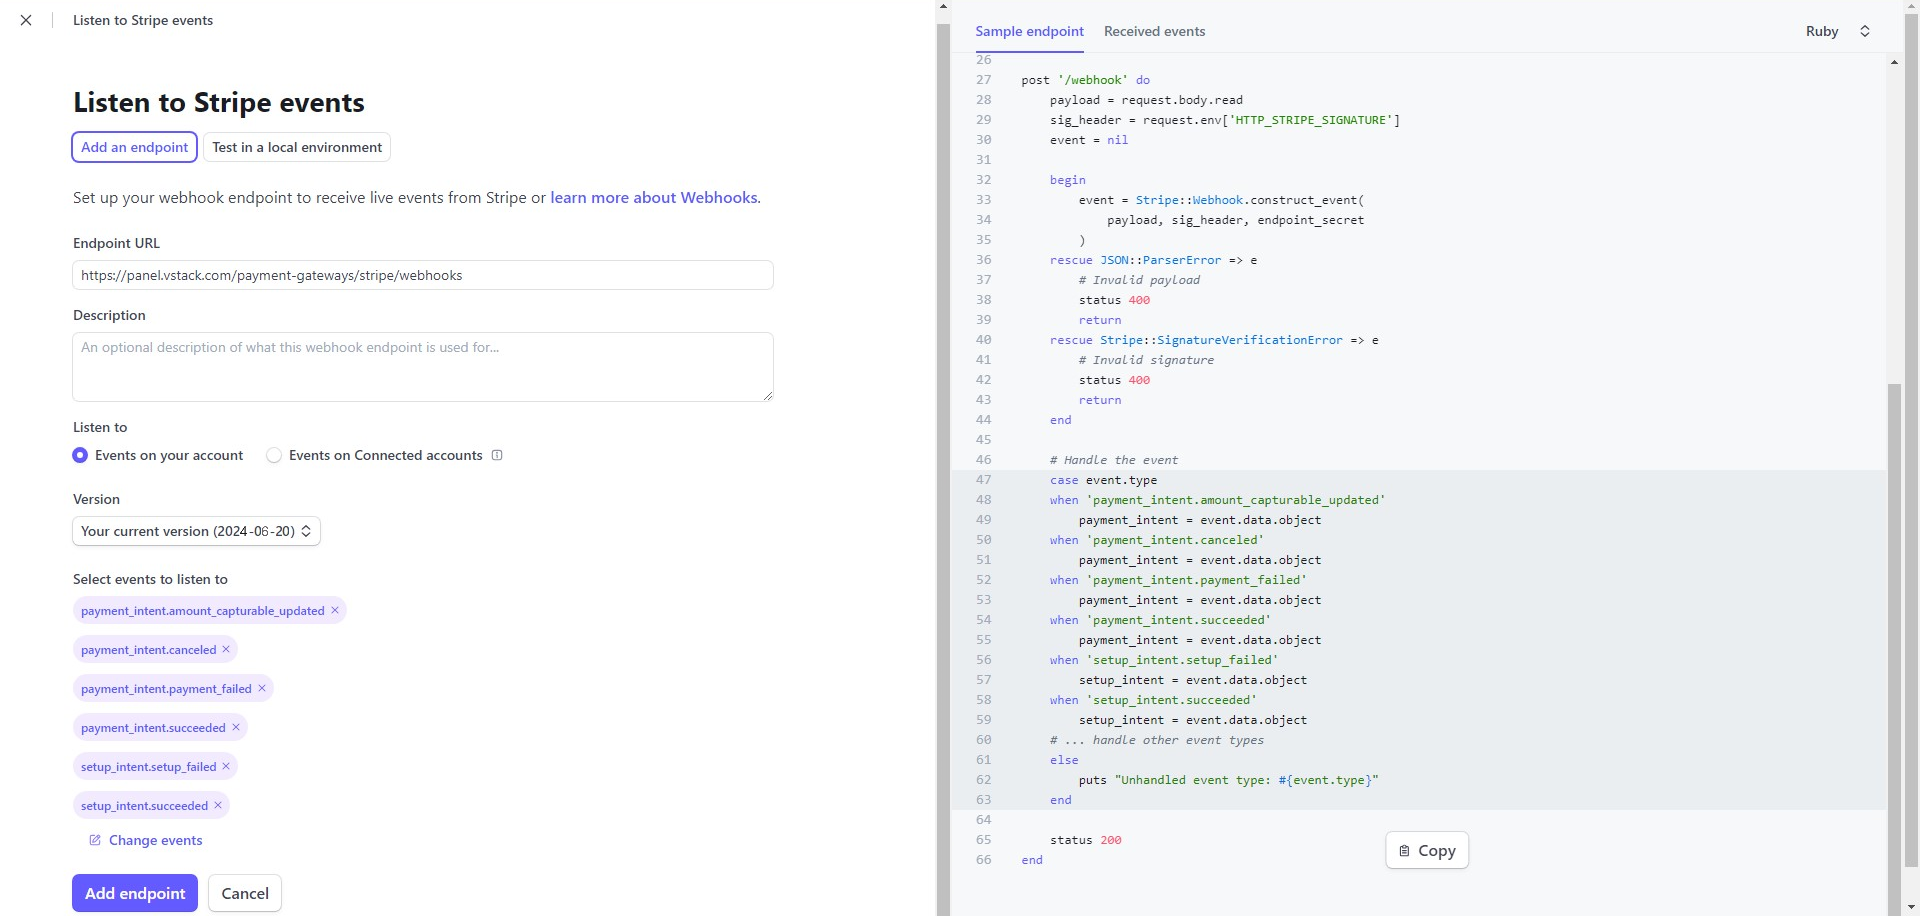Remove payment_intent.succeeded event chip
1920x916 pixels.
tap(236, 727)
